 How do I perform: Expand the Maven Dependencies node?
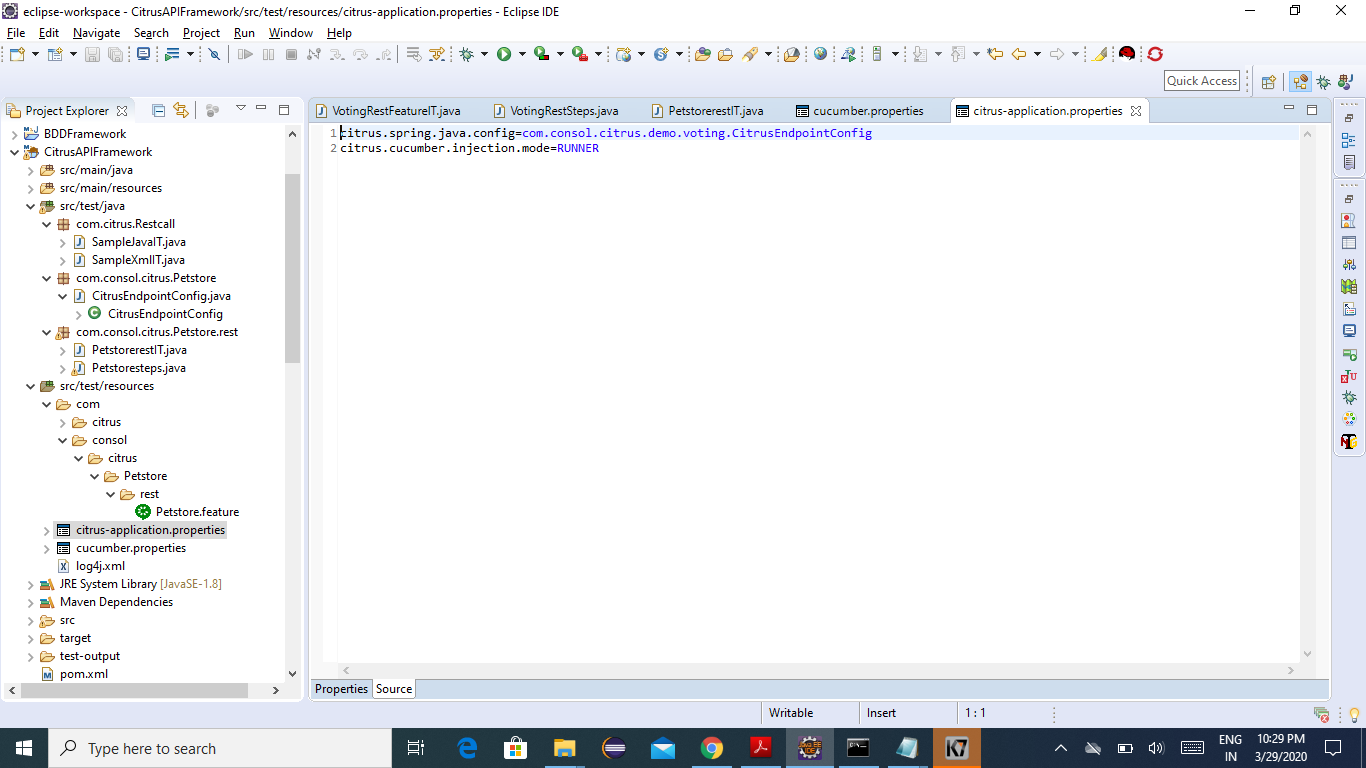pyautogui.click(x=30, y=602)
